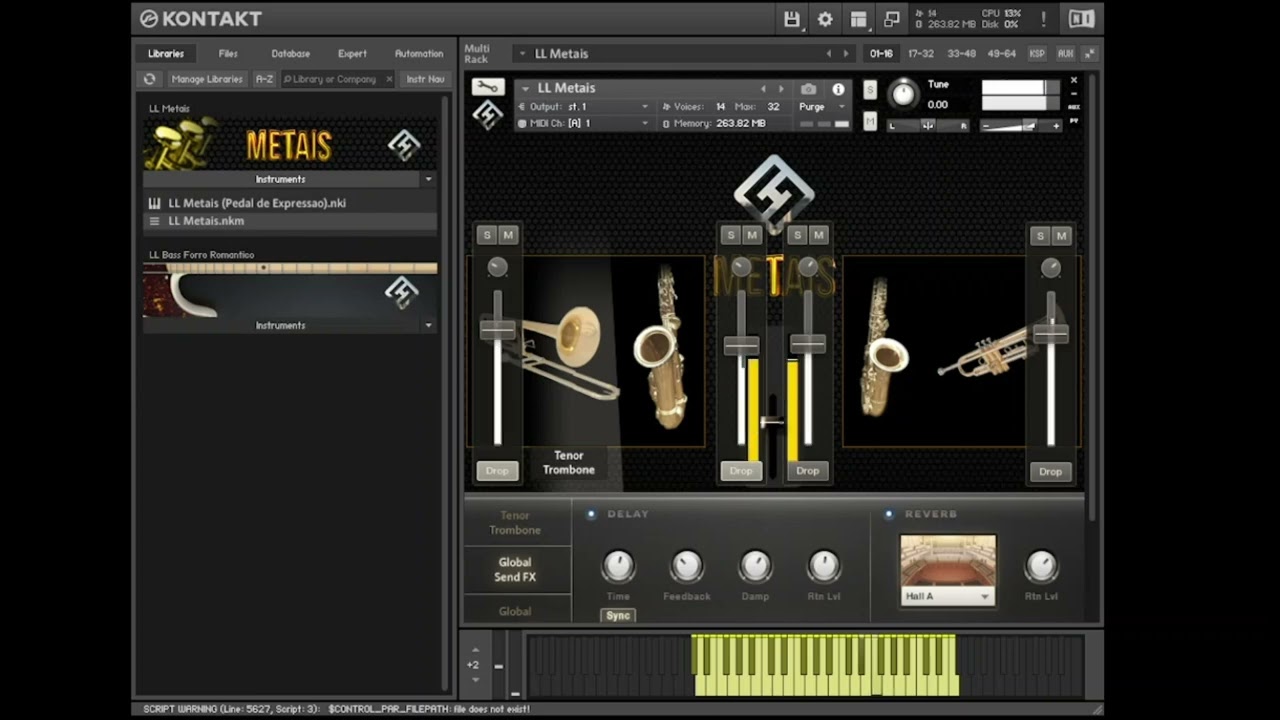Toggle the Reverb effect on/off LED

pos(888,514)
